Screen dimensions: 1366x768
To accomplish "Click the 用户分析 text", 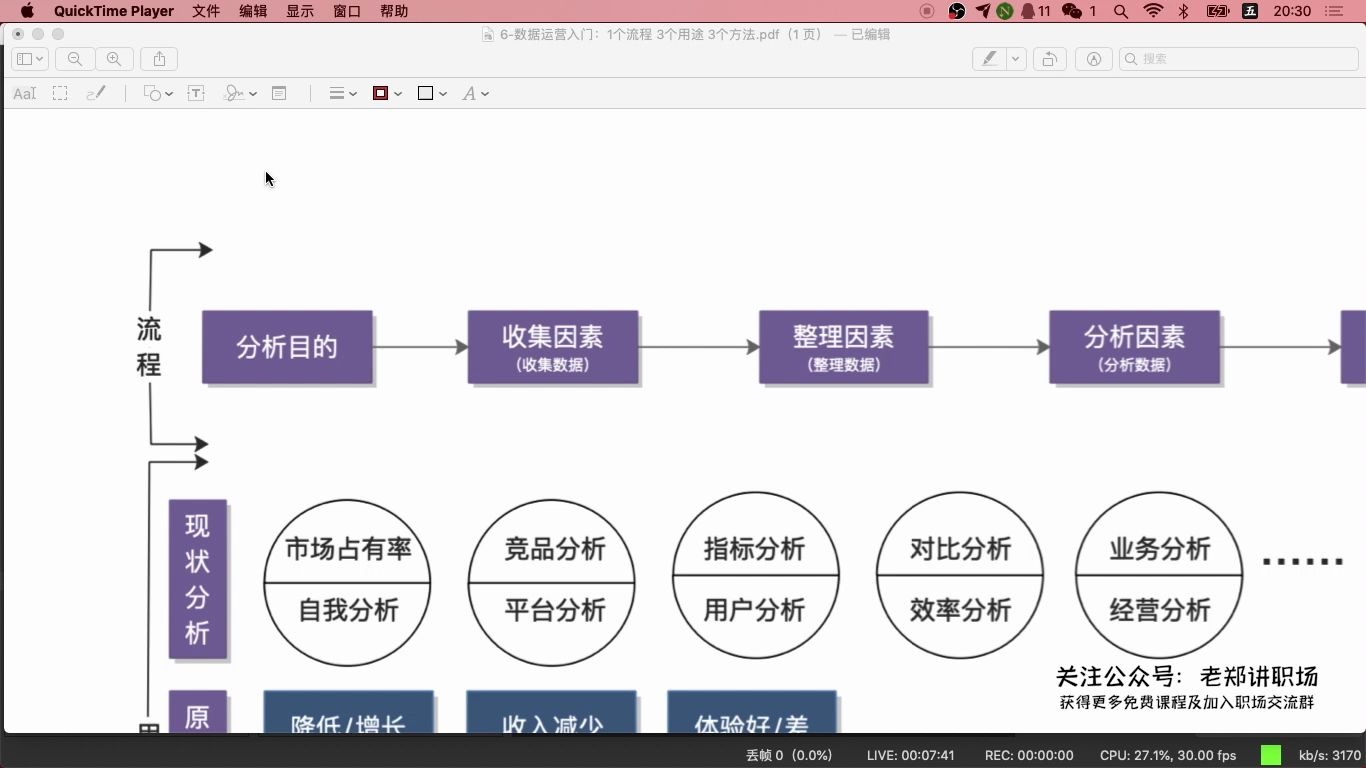I will coord(754,610).
